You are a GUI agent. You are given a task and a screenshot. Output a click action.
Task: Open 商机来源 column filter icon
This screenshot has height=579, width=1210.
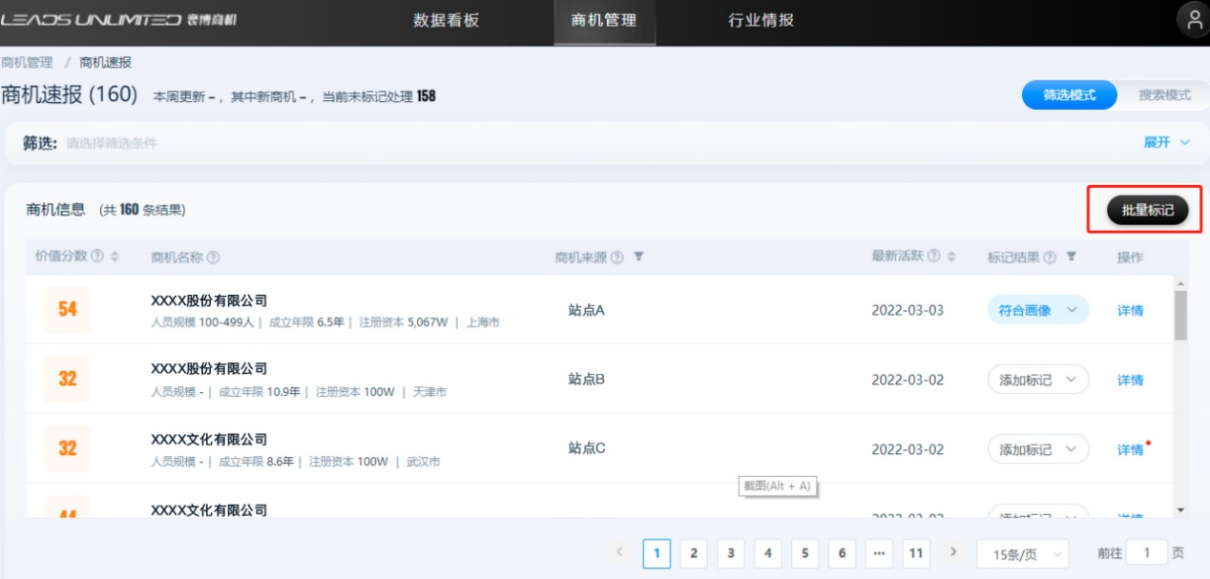(x=639, y=257)
